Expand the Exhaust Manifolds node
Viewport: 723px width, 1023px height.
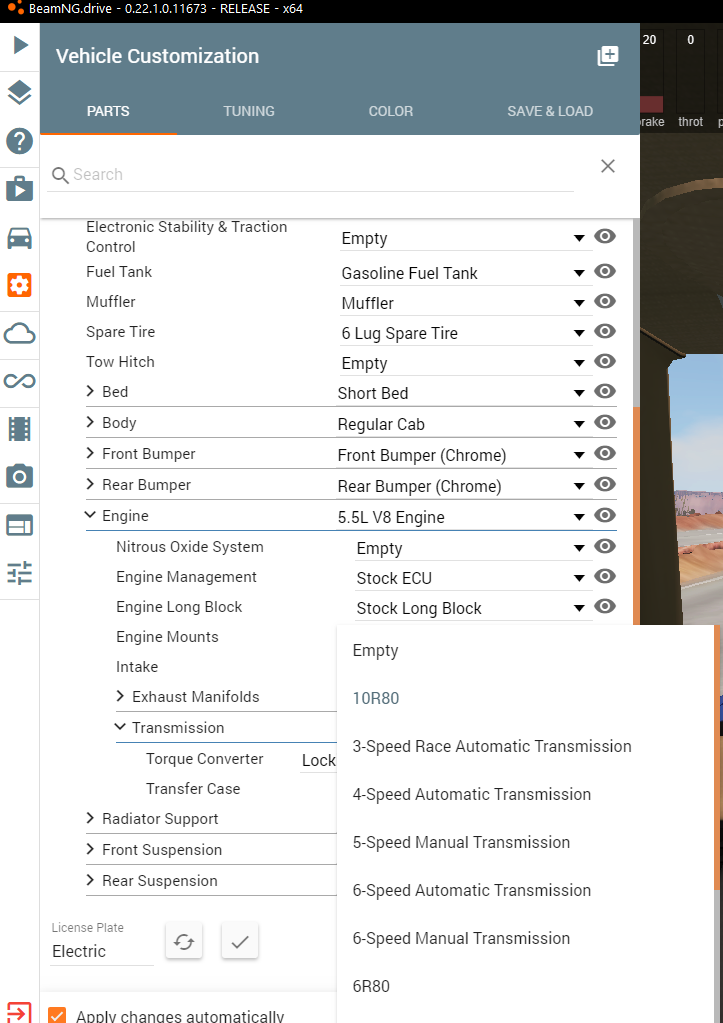(120, 696)
